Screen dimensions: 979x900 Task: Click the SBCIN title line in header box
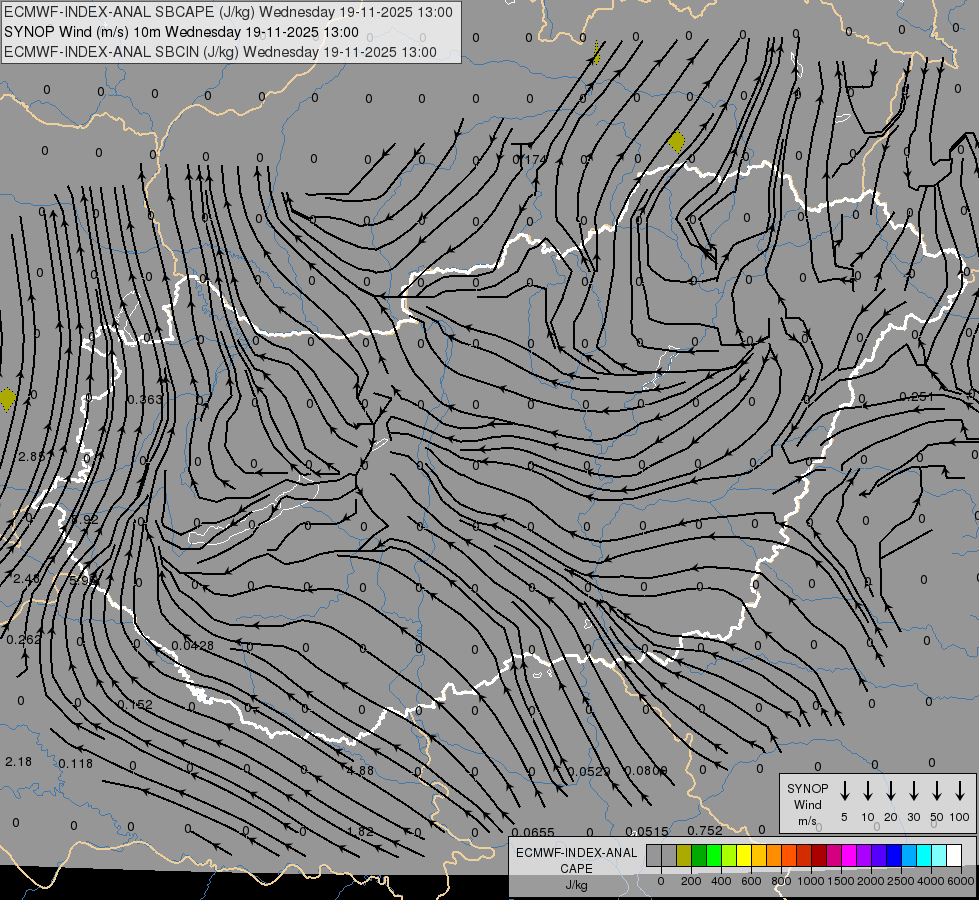[220, 52]
